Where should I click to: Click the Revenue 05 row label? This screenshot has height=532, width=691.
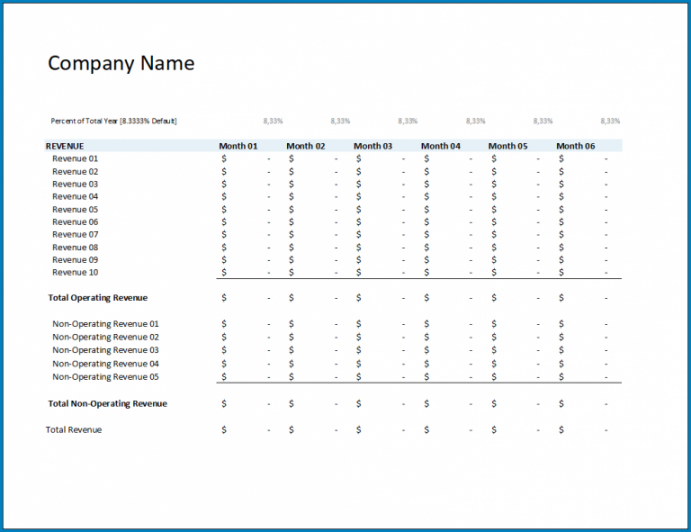(75, 209)
